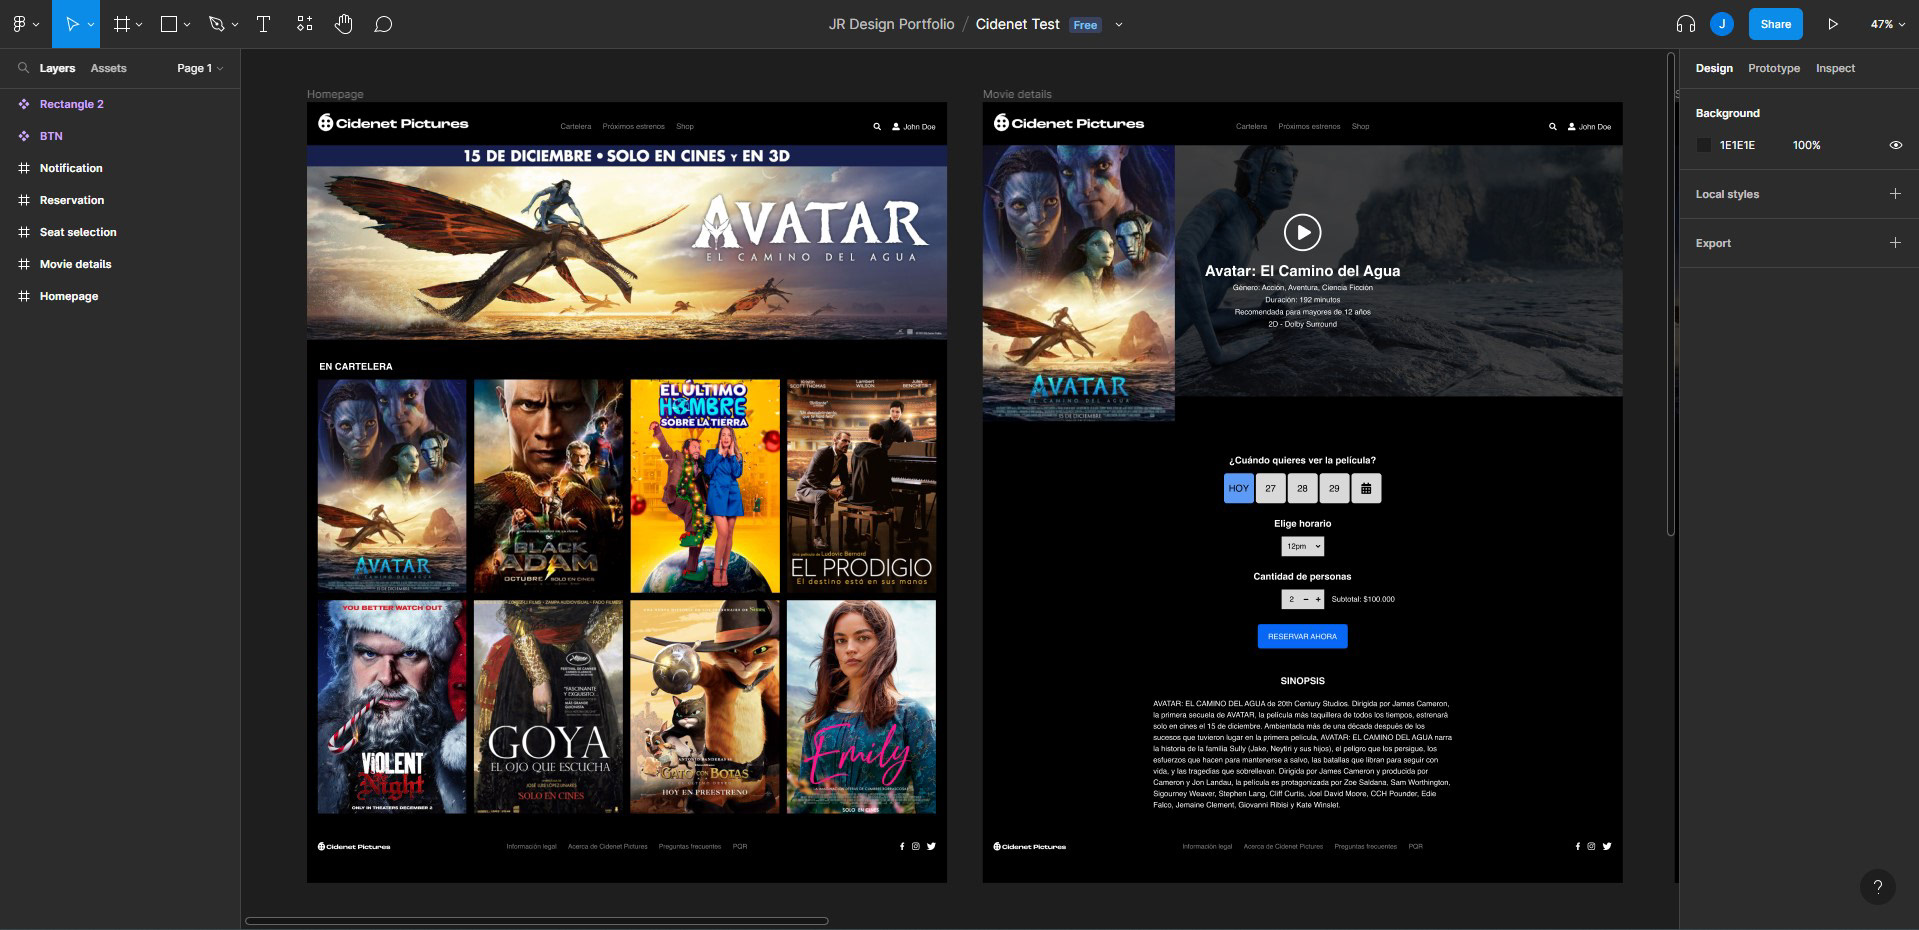Open the 12pm schedule dropdown
Image resolution: width=1919 pixels, height=930 pixels.
[1303, 546]
